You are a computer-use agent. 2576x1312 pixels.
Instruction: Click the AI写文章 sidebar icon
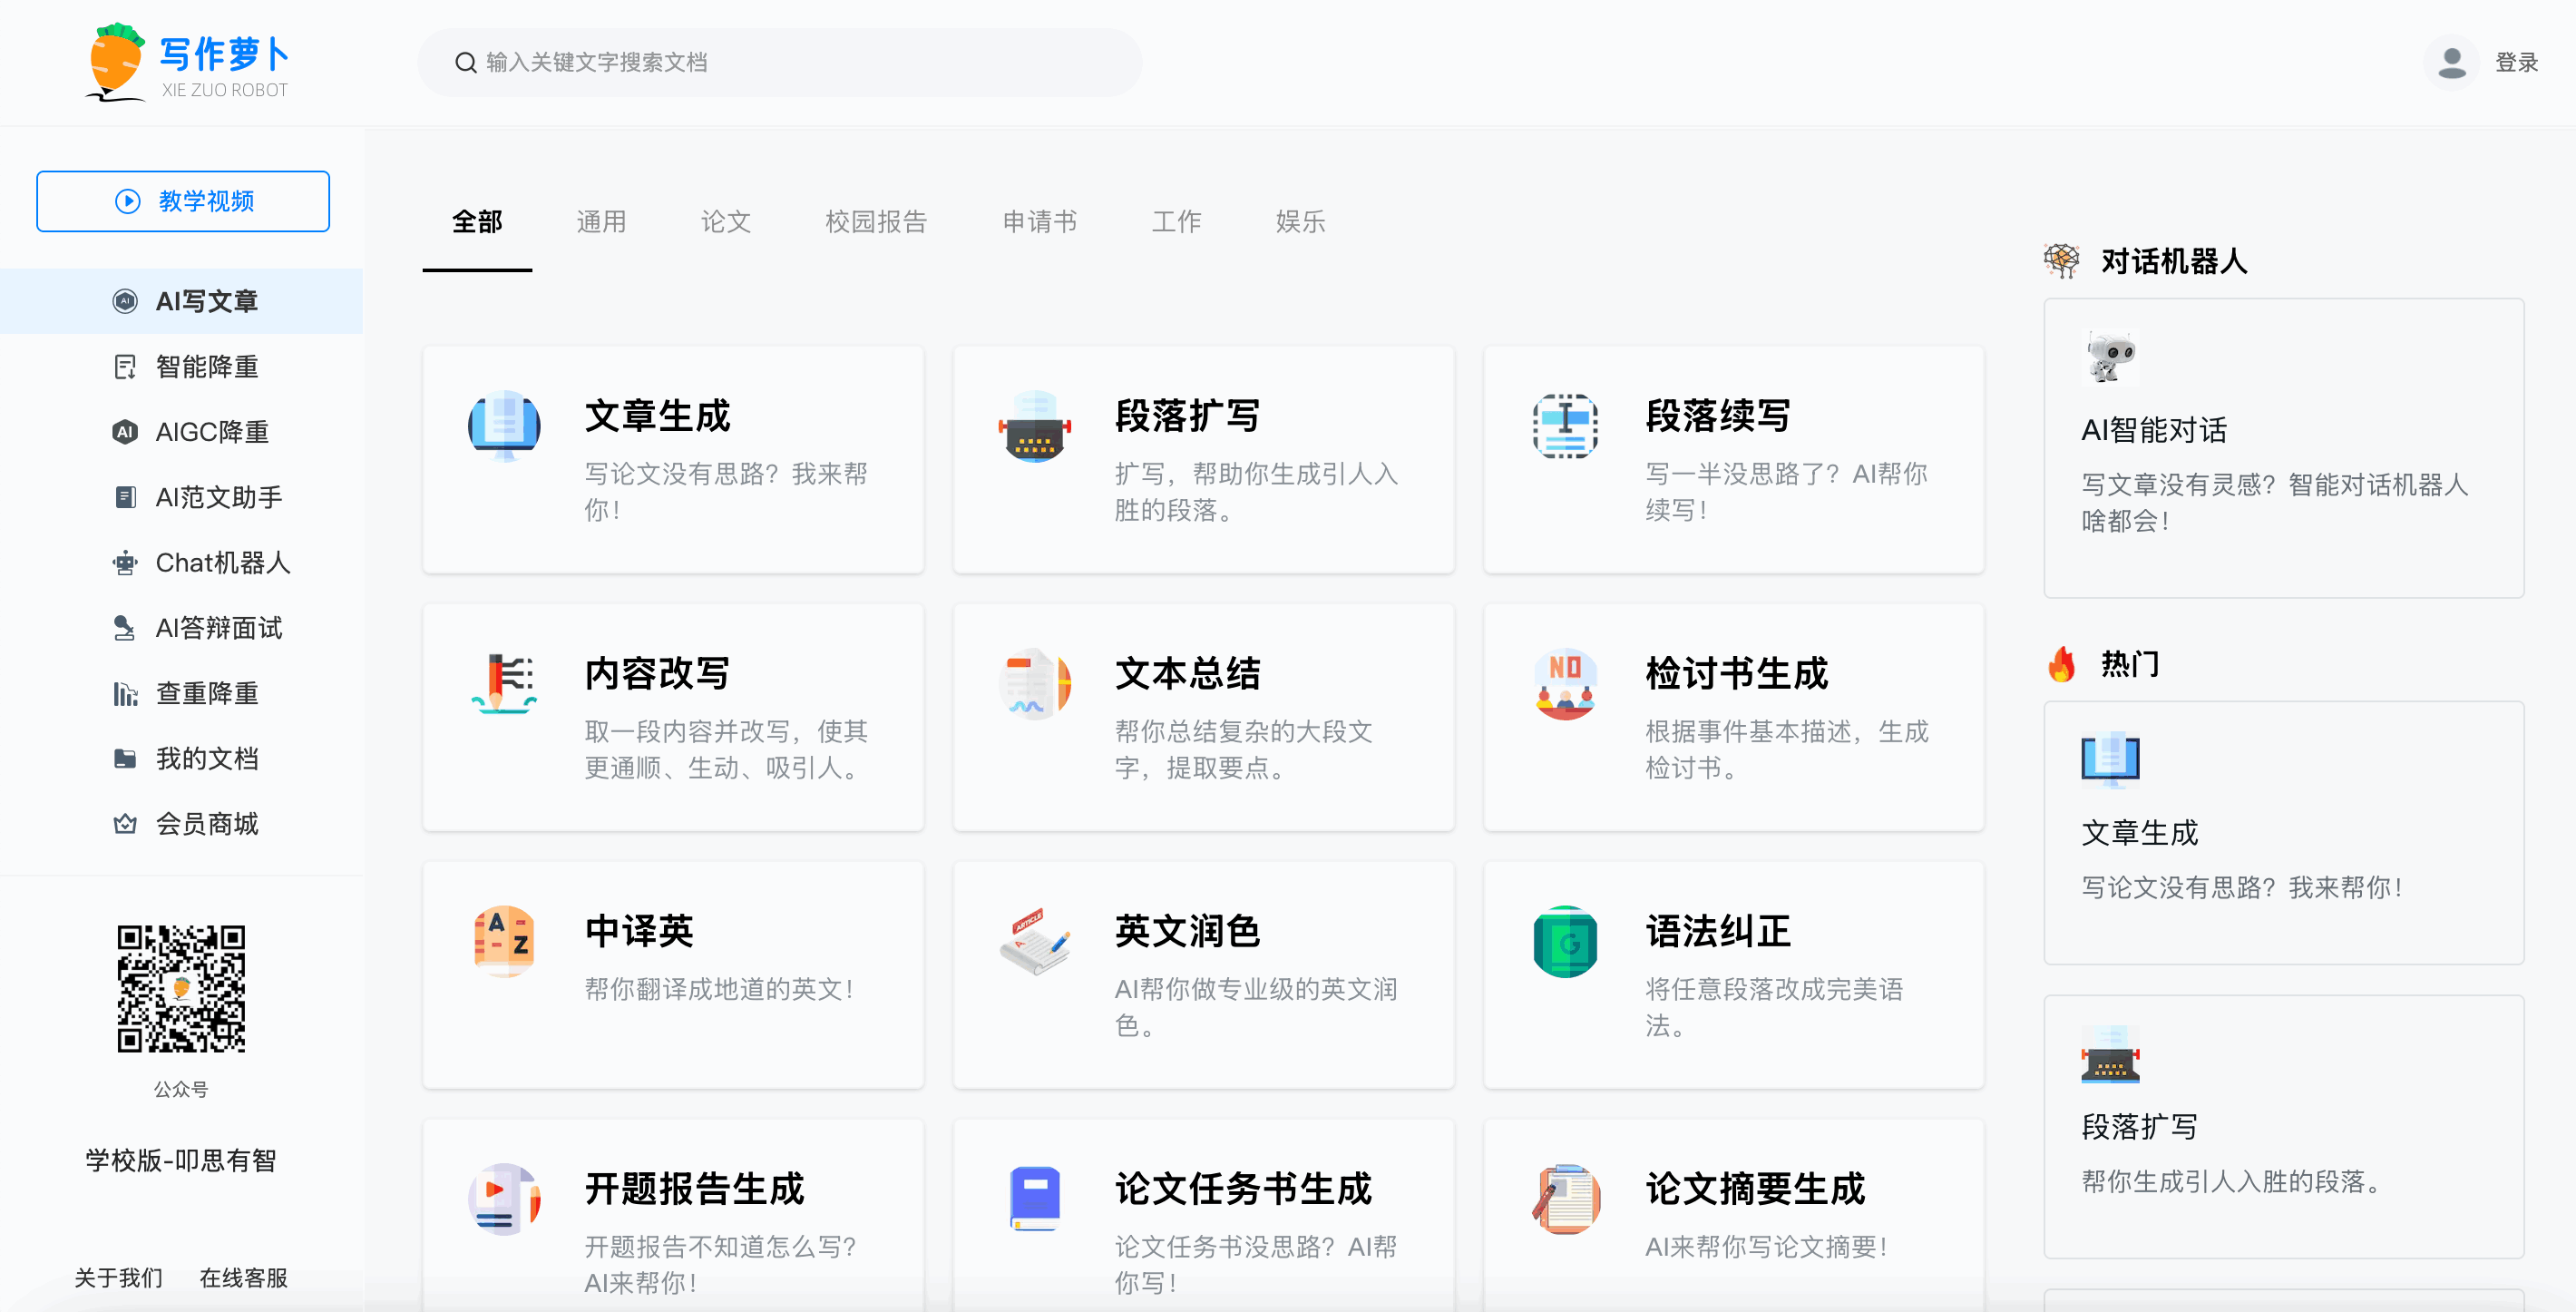point(124,301)
